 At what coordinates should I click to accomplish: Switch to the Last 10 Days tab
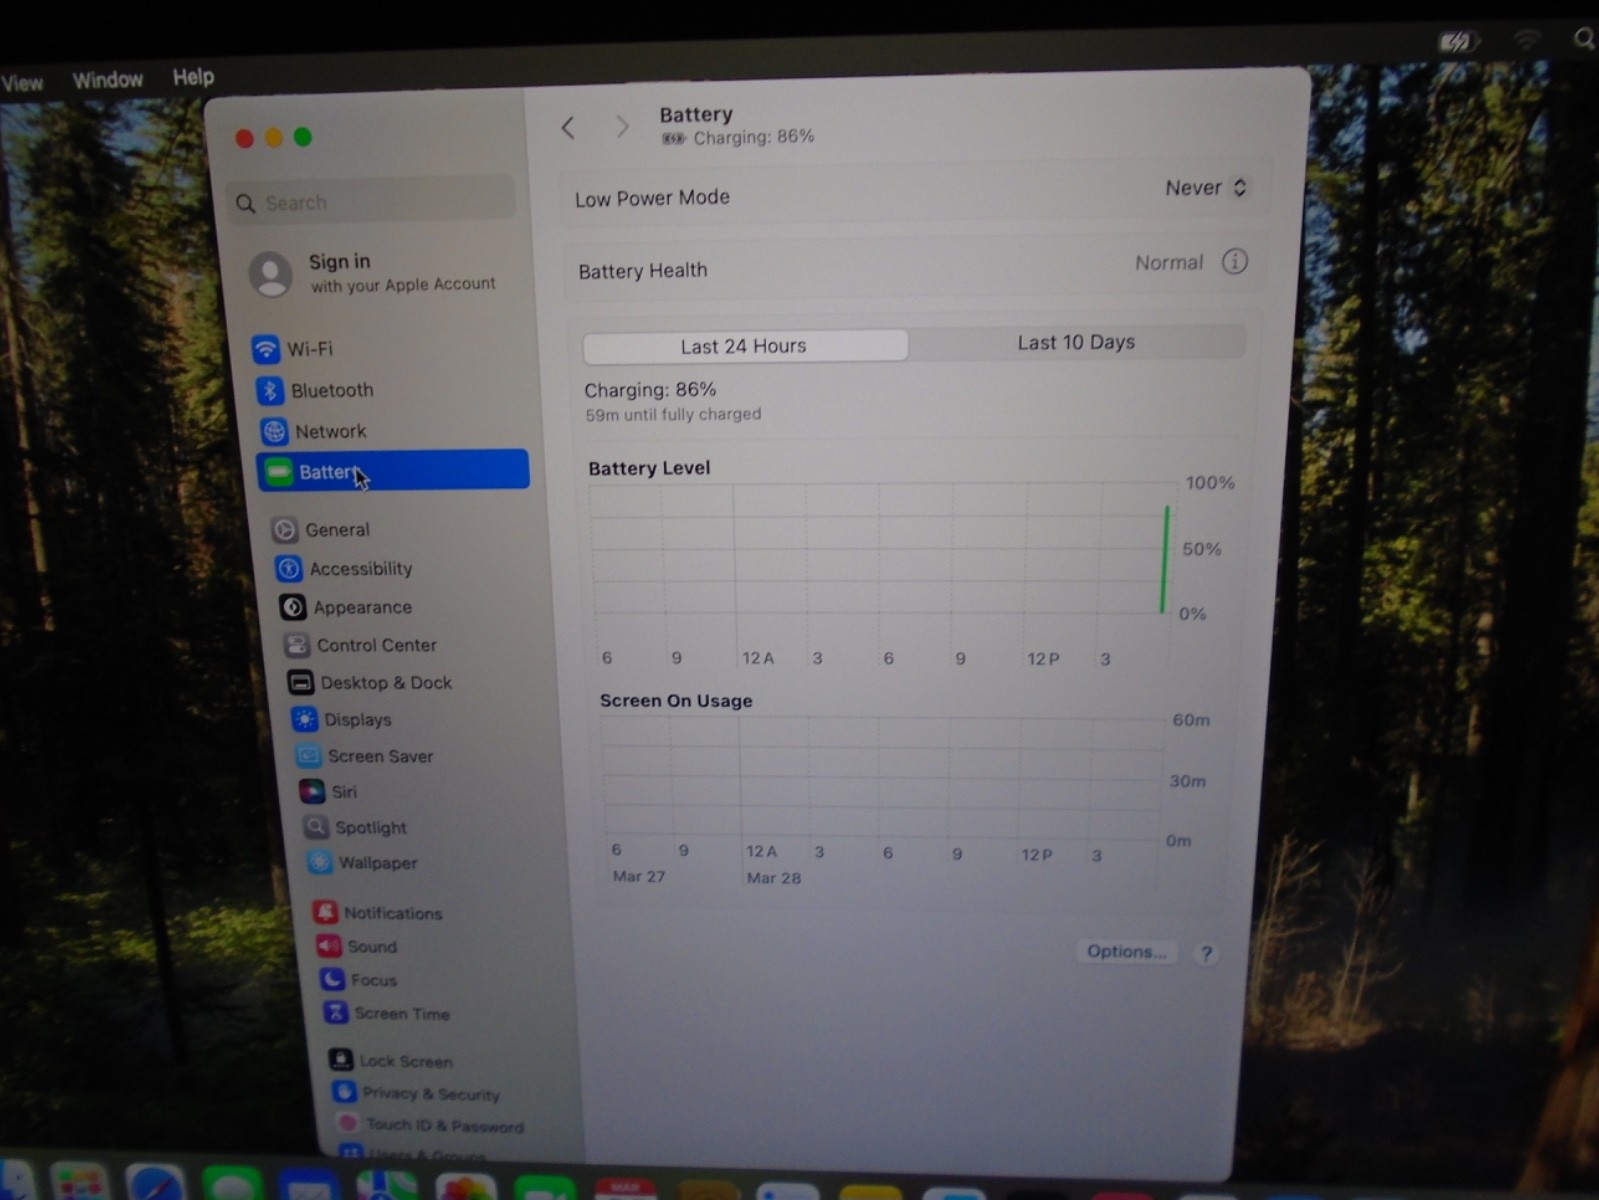(1076, 342)
